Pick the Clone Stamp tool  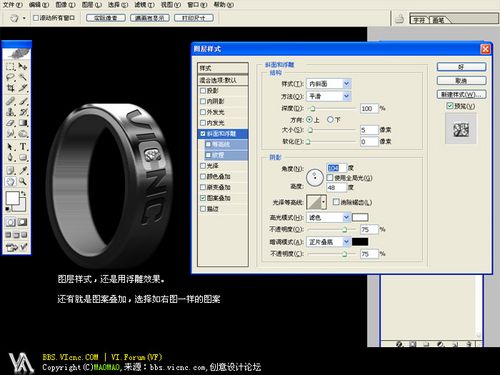click(11, 112)
